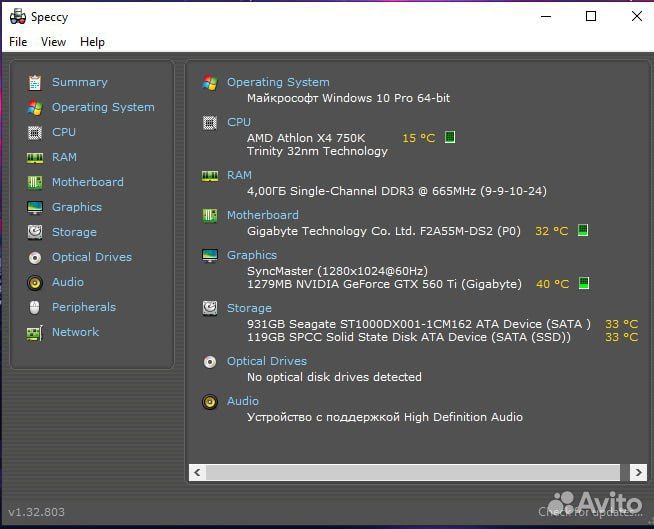Click the CPU icon in summary panel
This screenshot has width=654, height=529.
point(210,123)
